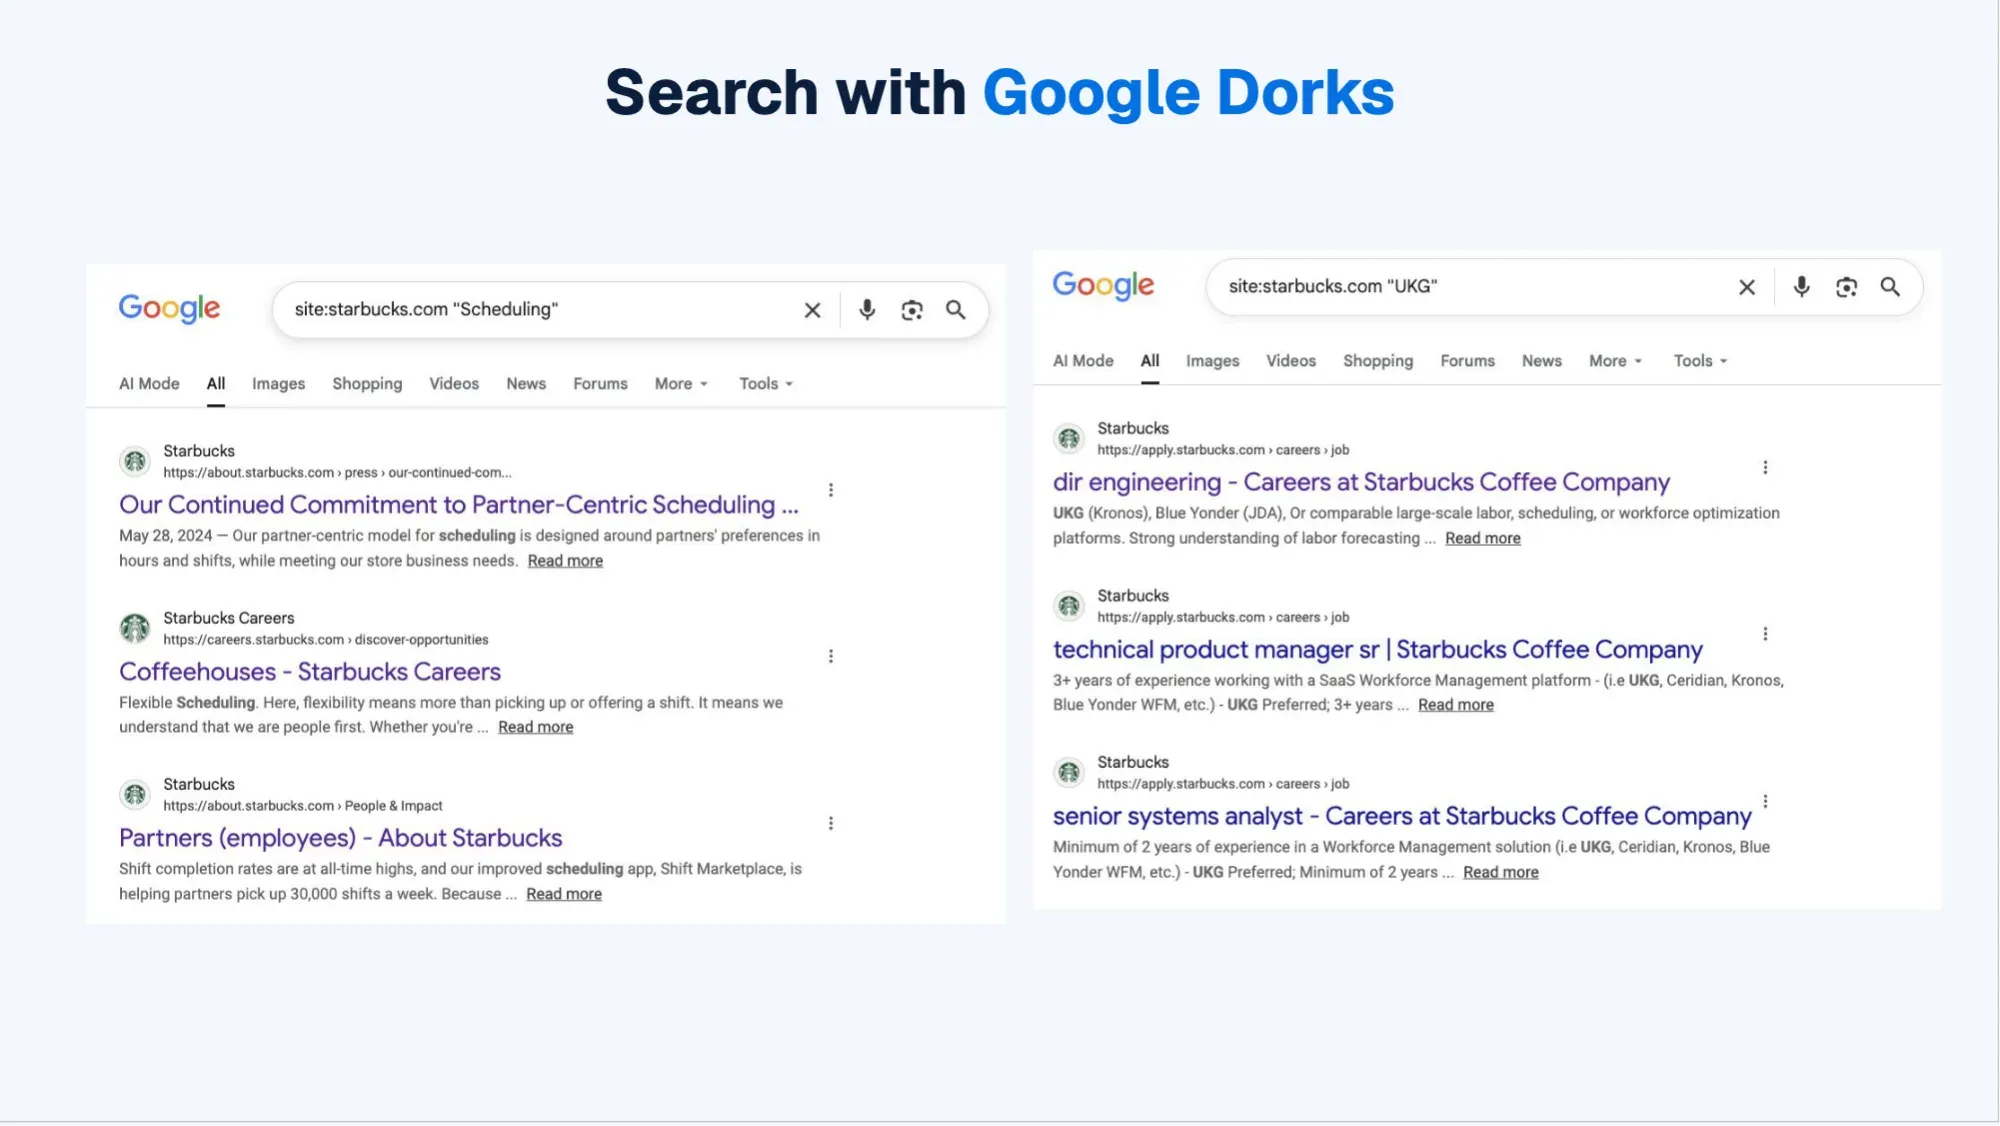Viewport: 2000px width, 1126px height.
Task: Click Starbucks Careers favicon of Coffeehouses result
Action: (135, 628)
